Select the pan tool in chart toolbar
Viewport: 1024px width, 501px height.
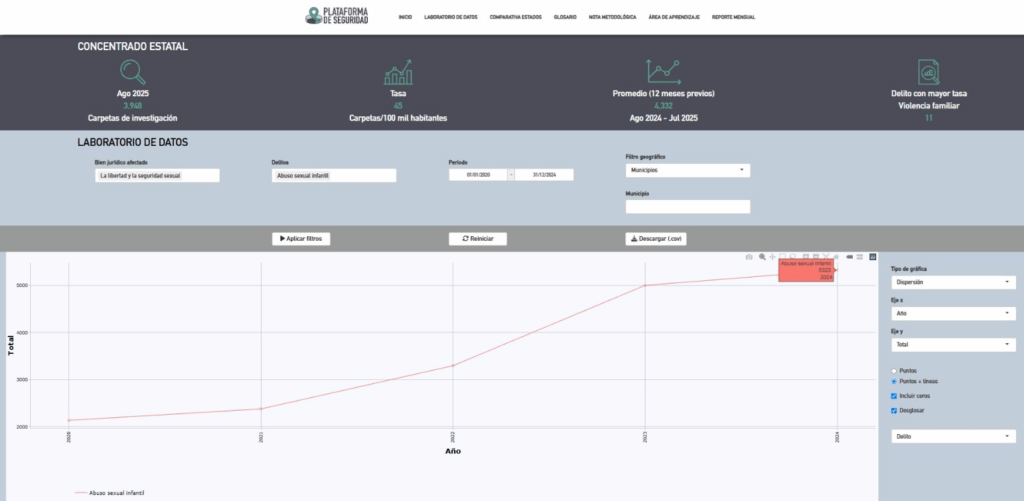click(x=772, y=257)
